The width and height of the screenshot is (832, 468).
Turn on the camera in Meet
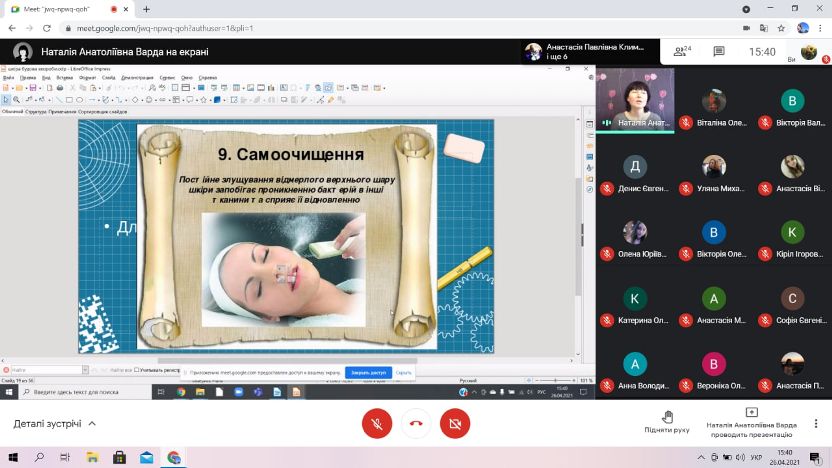(x=454, y=423)
